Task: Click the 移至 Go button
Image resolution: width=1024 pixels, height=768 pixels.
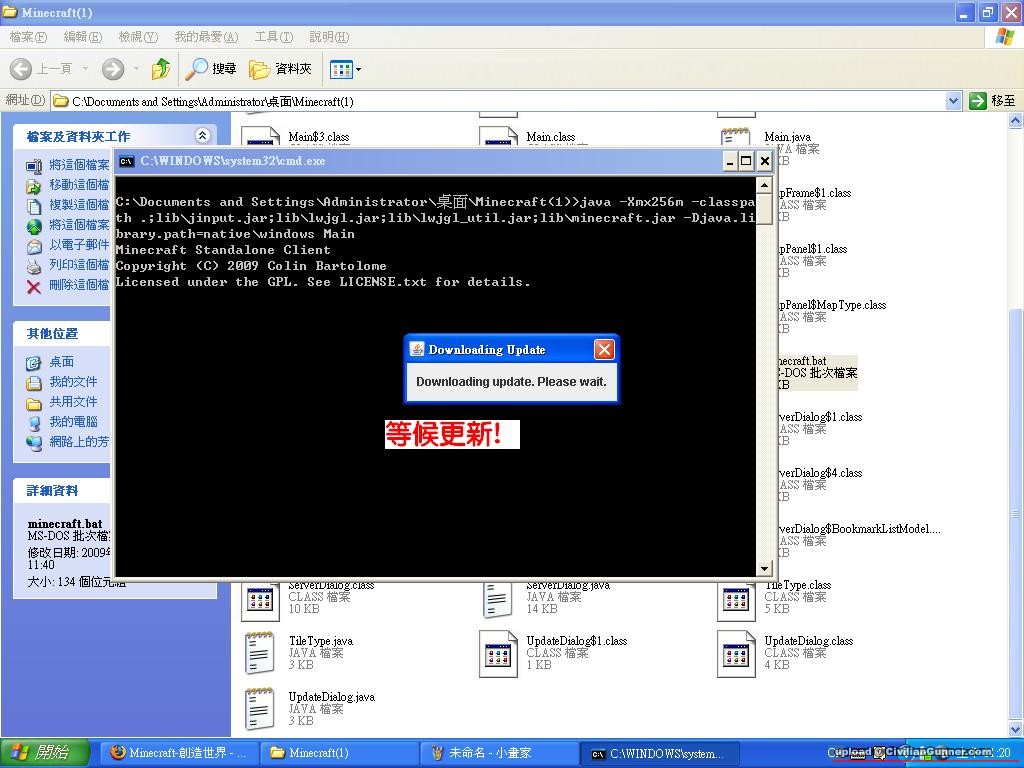Action: coord(992,101)
